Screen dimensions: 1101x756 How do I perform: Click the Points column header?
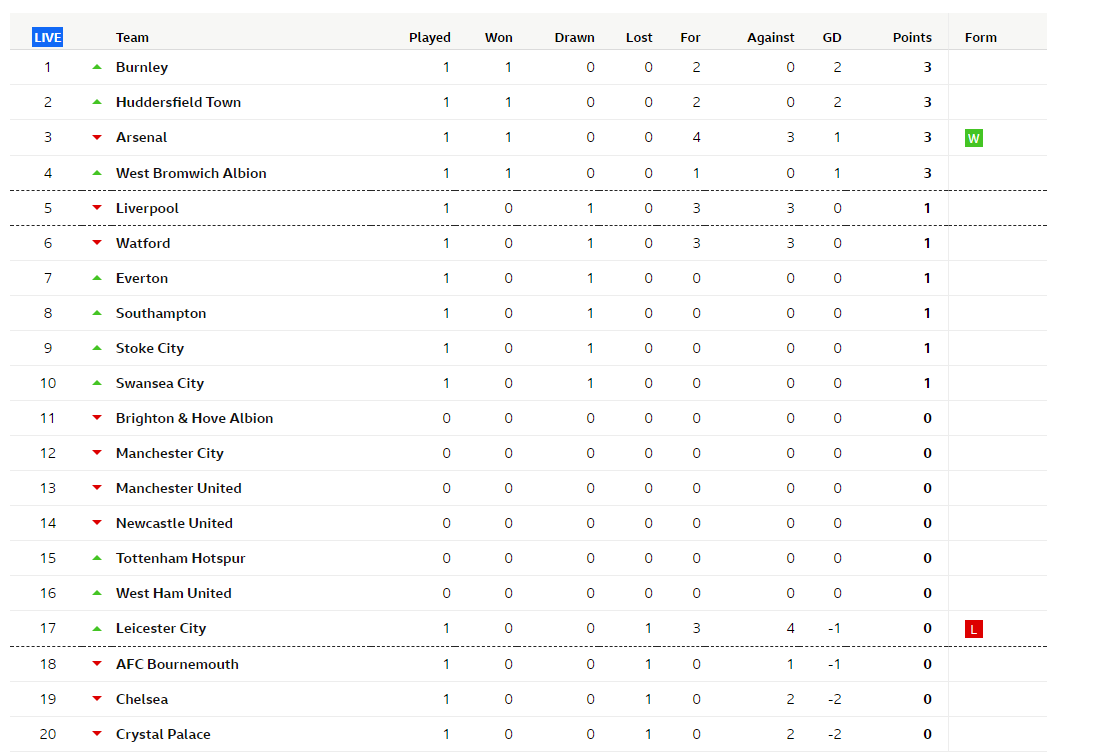point(912,38)
